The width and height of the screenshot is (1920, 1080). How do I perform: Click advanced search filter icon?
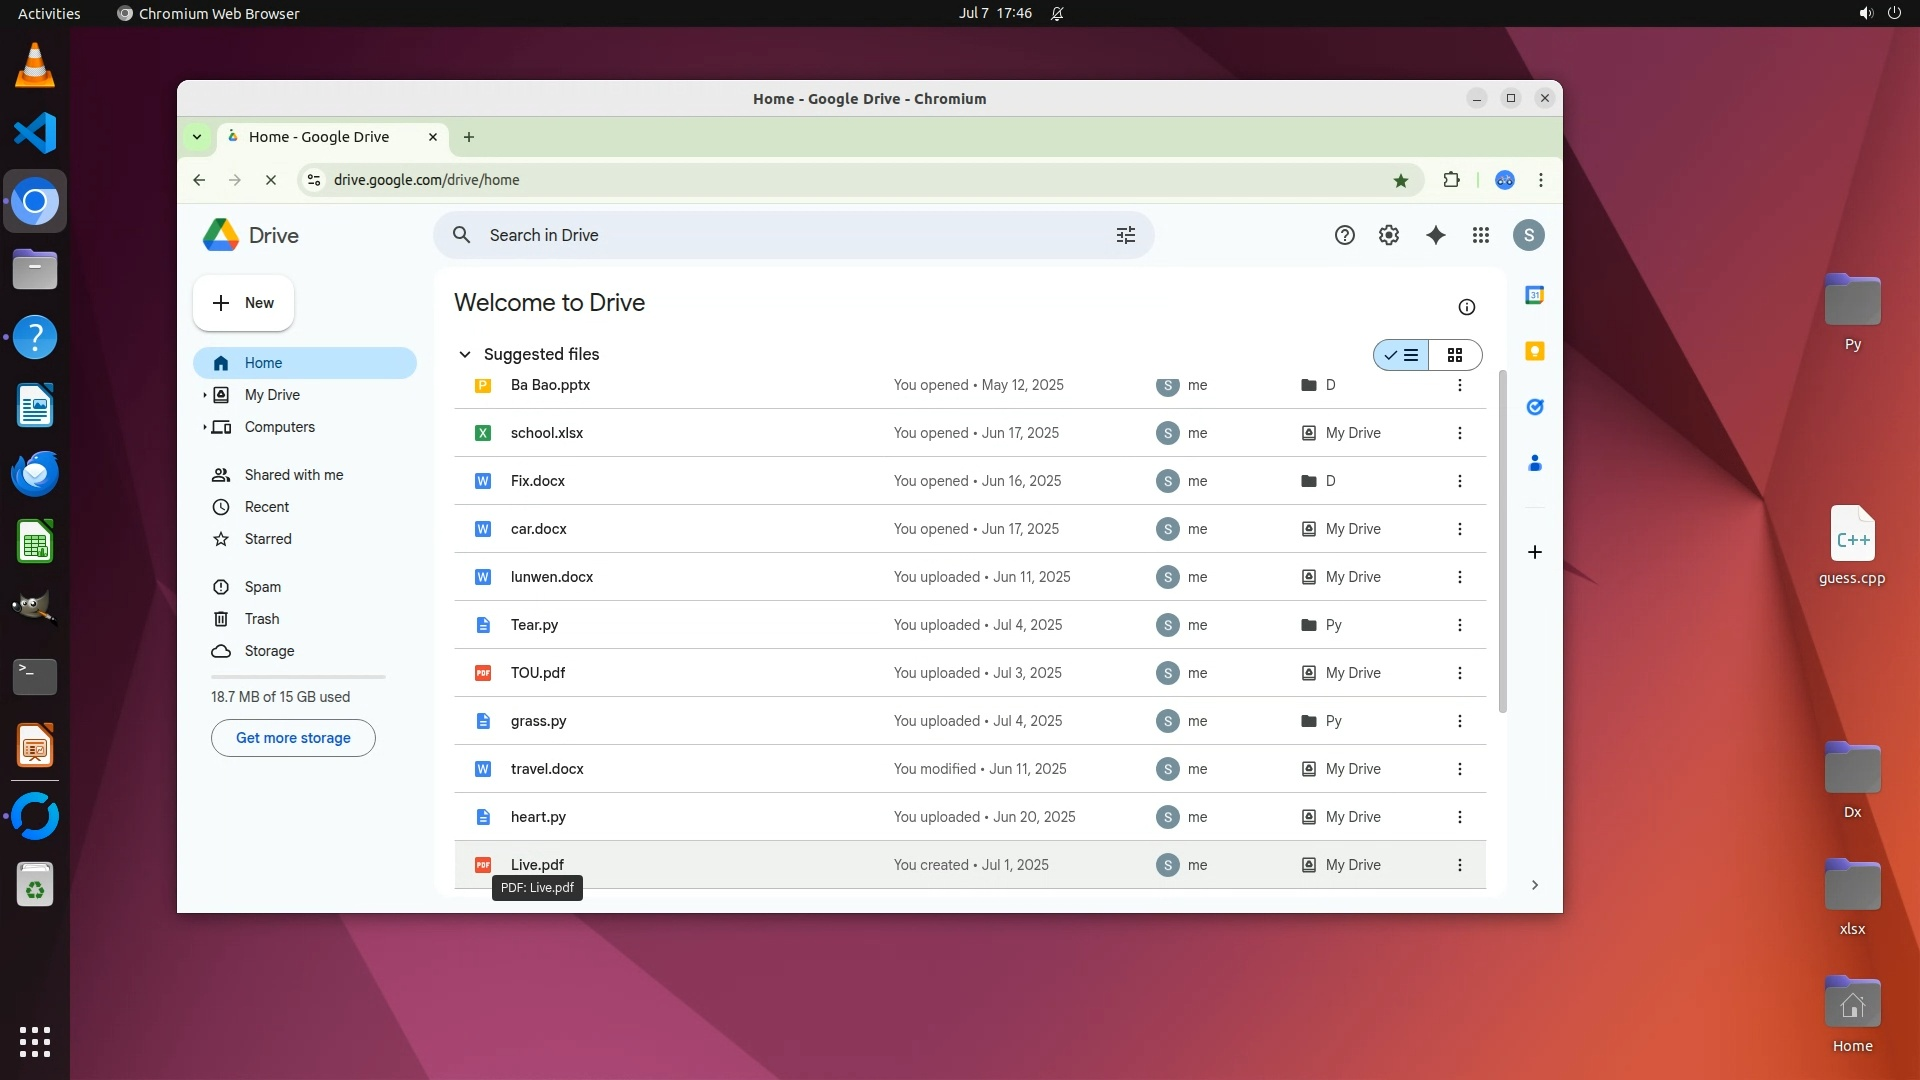pyautogui.click(x=1125, y=235)
